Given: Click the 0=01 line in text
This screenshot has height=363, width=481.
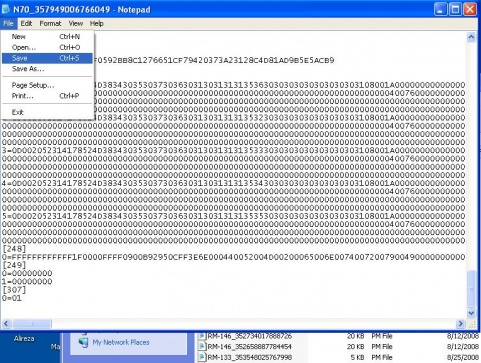Looking at the screenshot, I should click(12, 298).
